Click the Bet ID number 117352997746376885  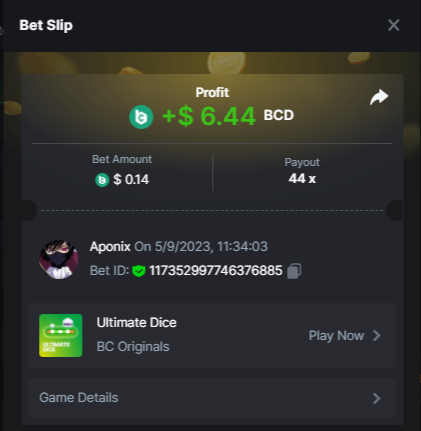click(x=216, y=271)
